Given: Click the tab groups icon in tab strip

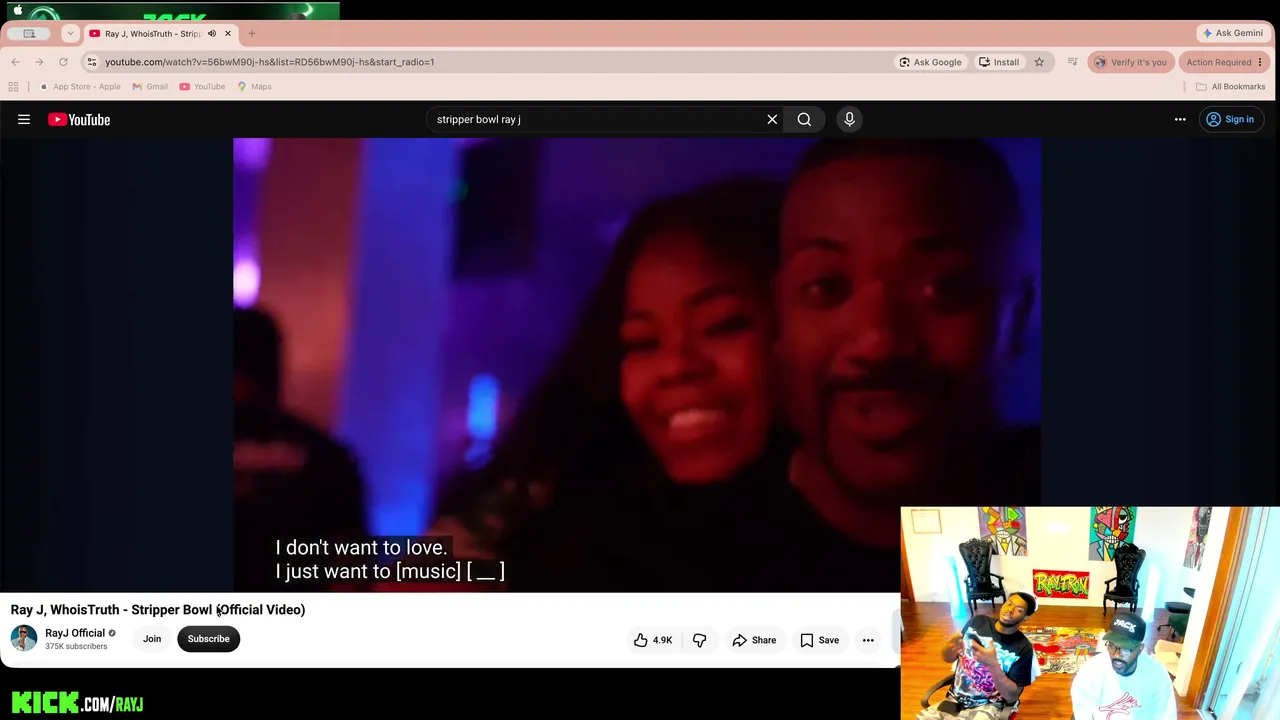Looking at the screenshot, I should pos(29,33).
